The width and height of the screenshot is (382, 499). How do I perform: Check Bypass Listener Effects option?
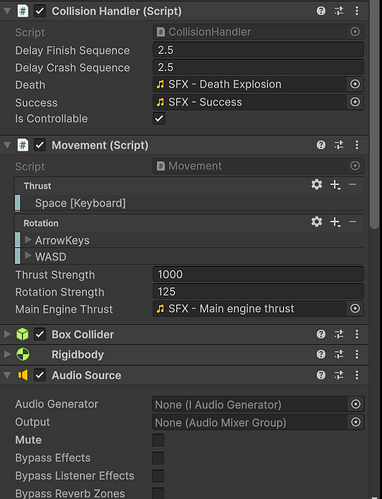pyautogui.click(x=158, y=476)
